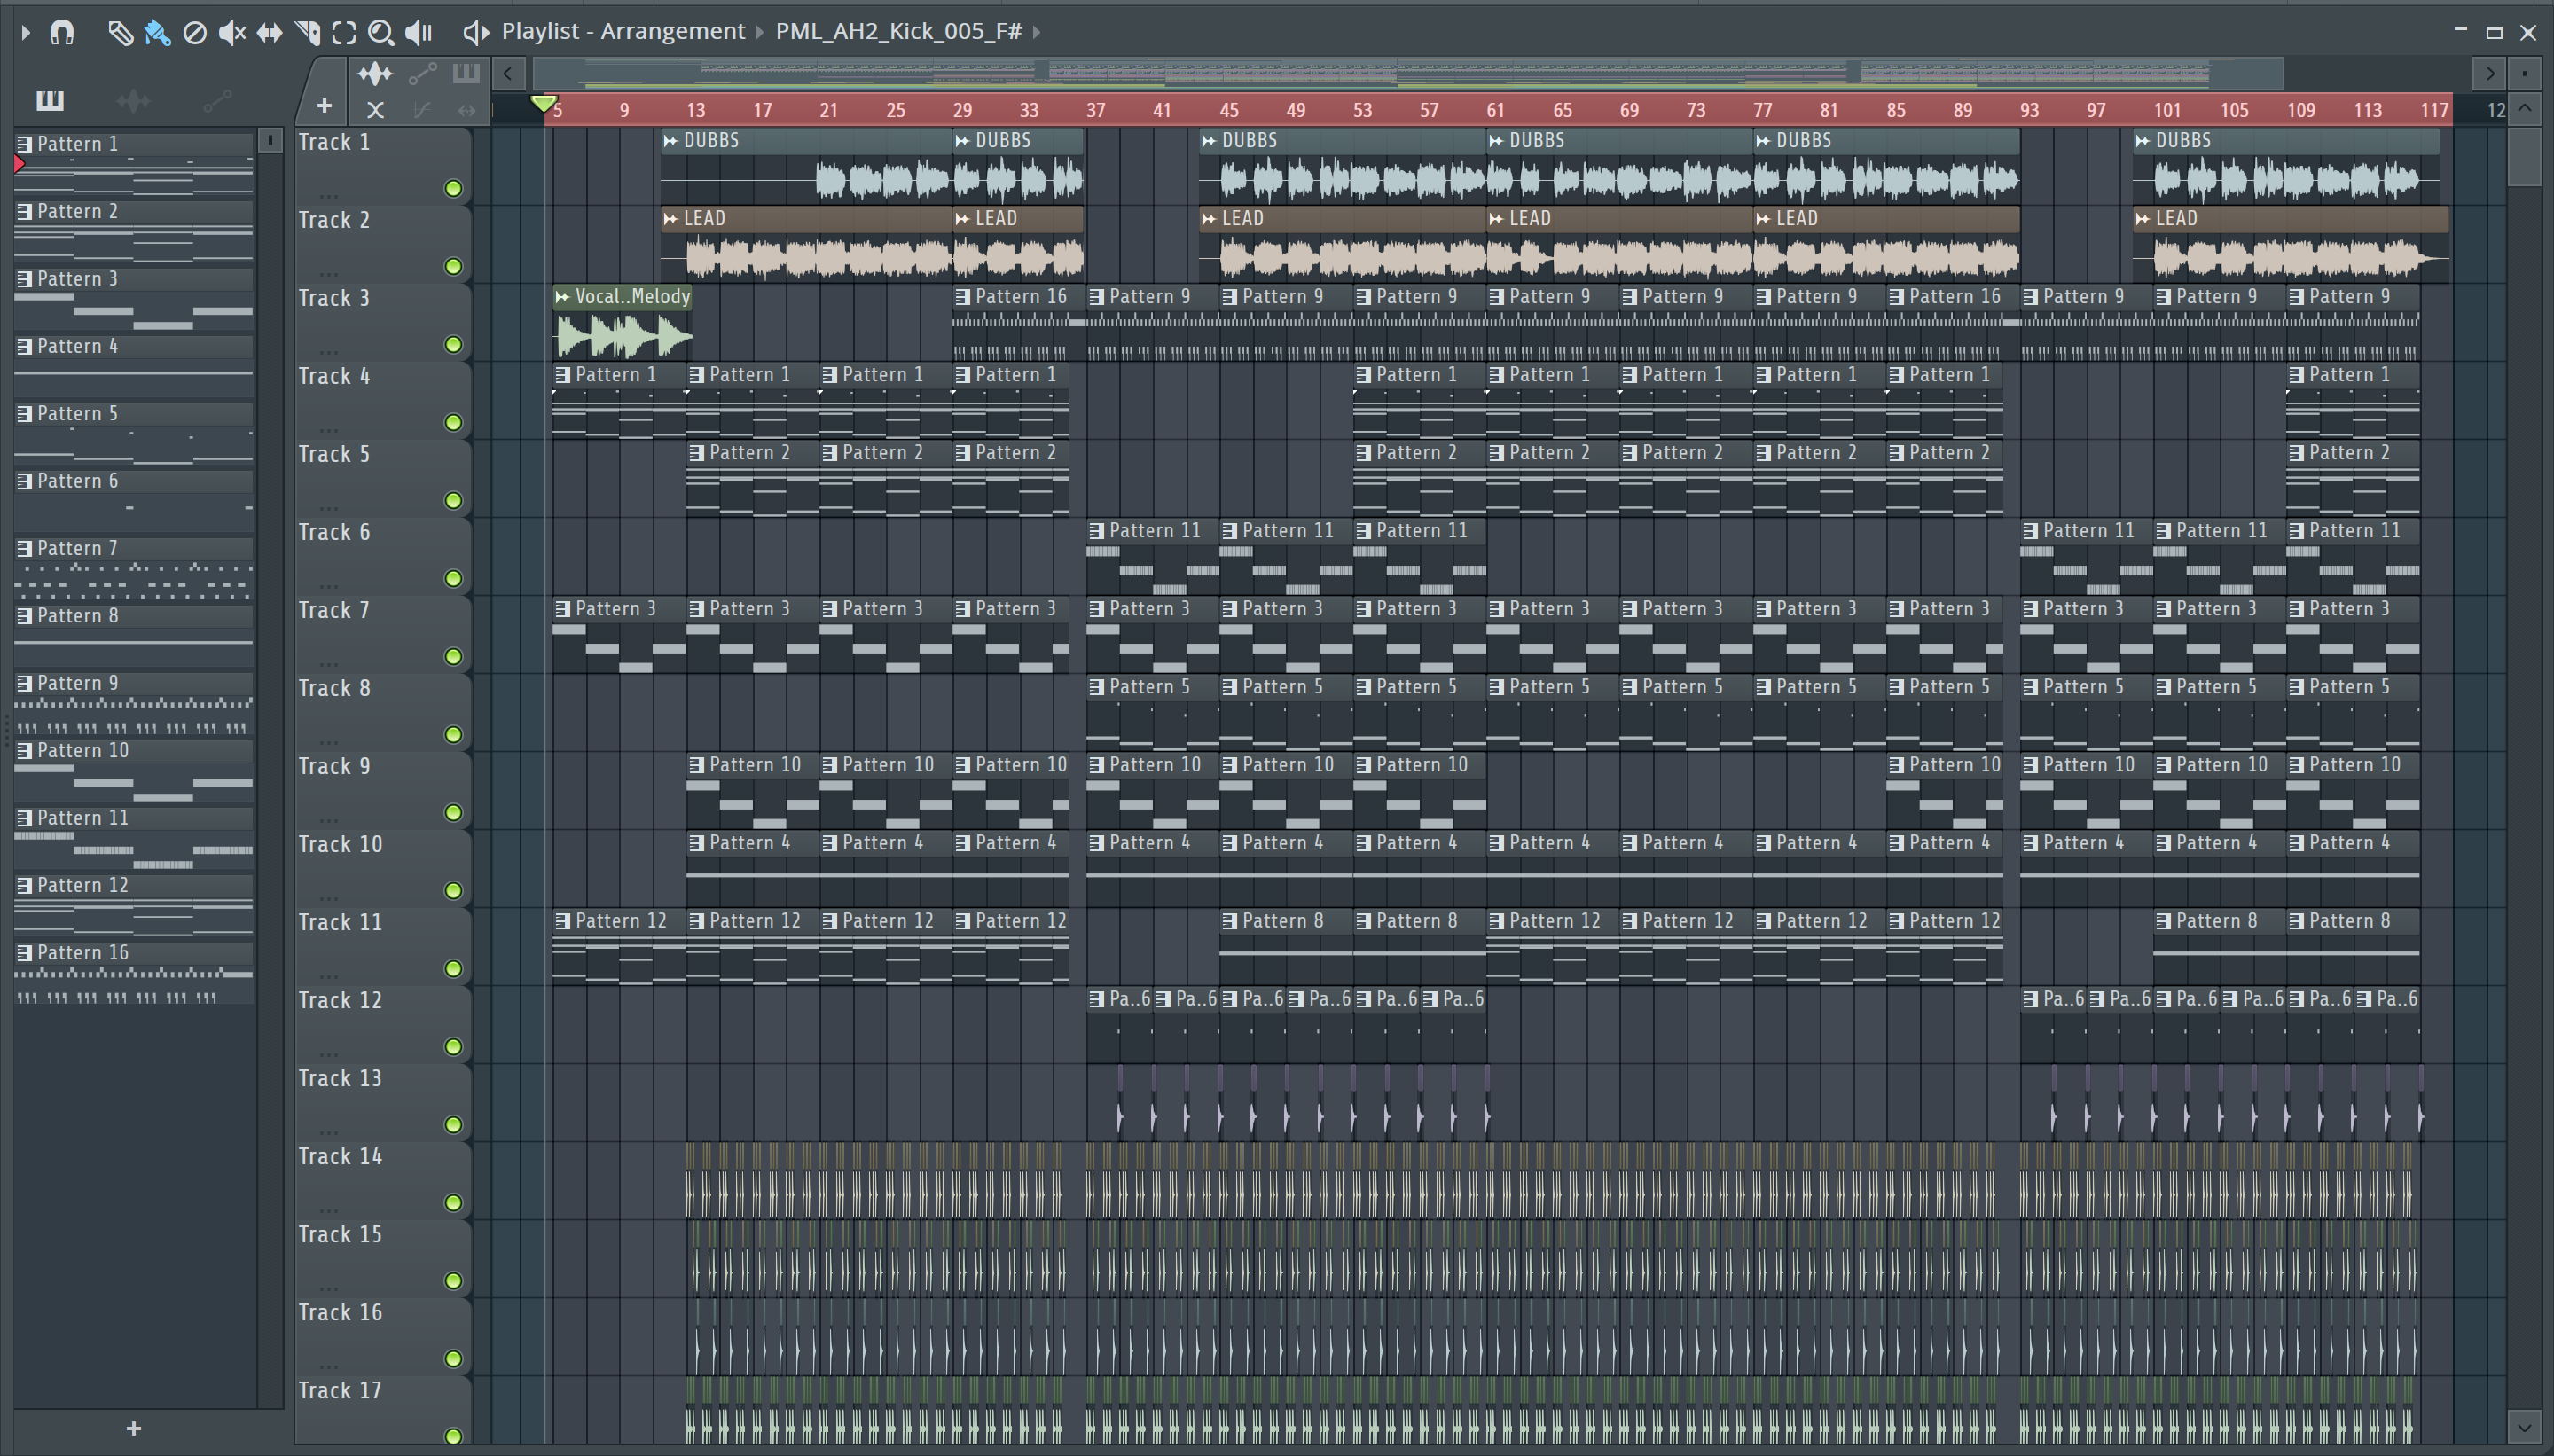Expand the arrow after Playlist - Arrangement
Viewport: 2554px width, 1456px height.
[760, 32]
